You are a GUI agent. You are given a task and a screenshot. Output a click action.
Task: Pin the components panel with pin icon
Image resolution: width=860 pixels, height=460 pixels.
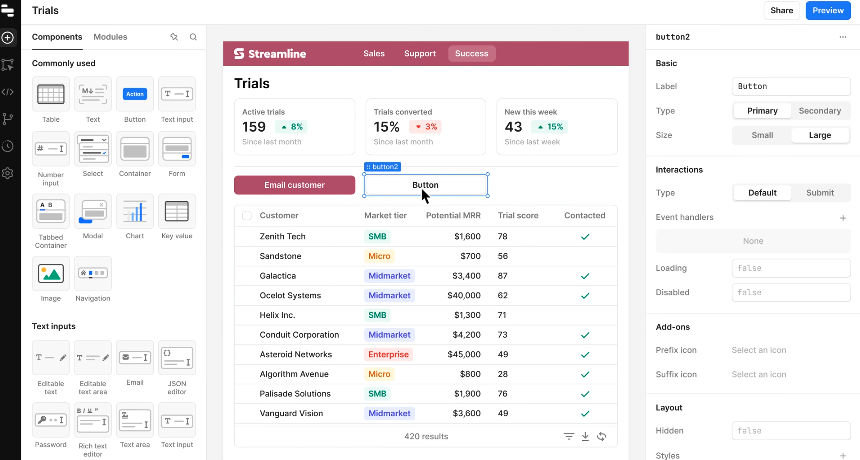point(174,37)
